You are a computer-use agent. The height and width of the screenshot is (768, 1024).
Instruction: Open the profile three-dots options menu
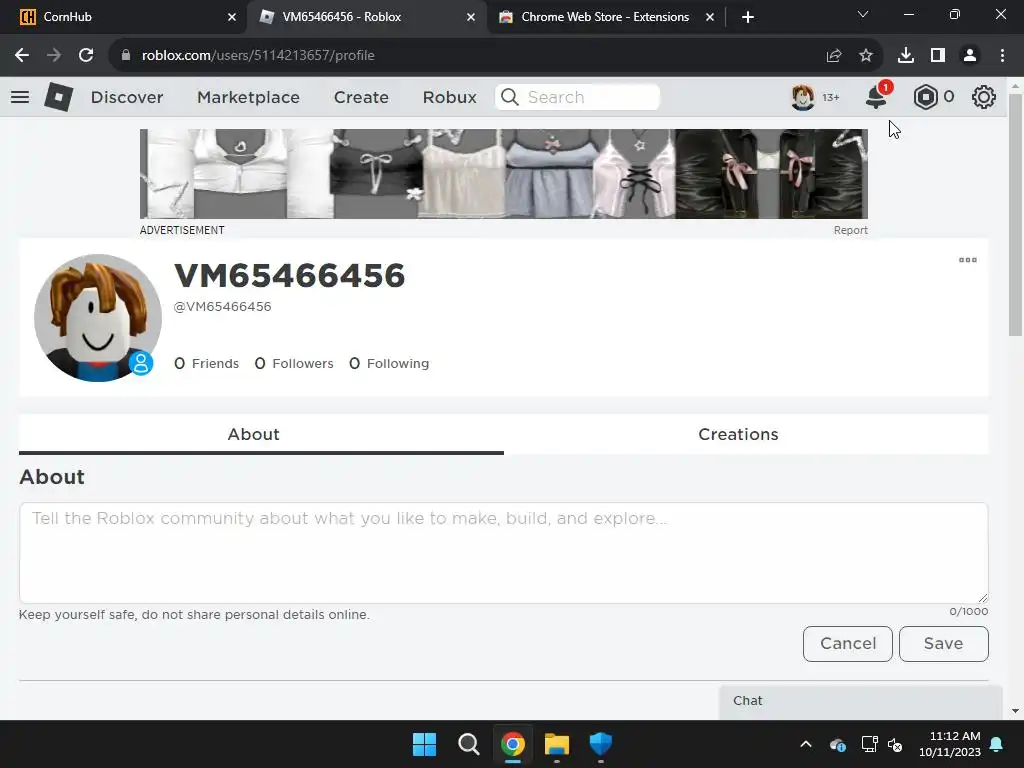coord(968,260)
